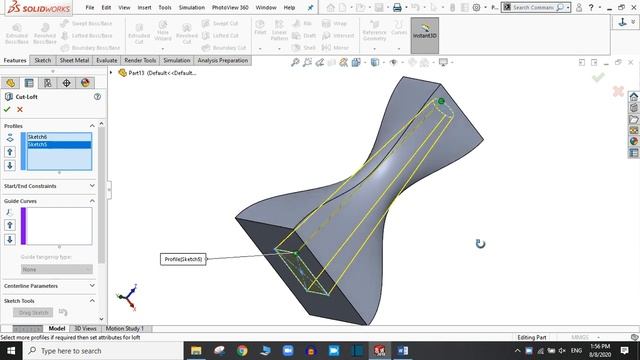Open Cut-Loft help question mark

(97, 97)
